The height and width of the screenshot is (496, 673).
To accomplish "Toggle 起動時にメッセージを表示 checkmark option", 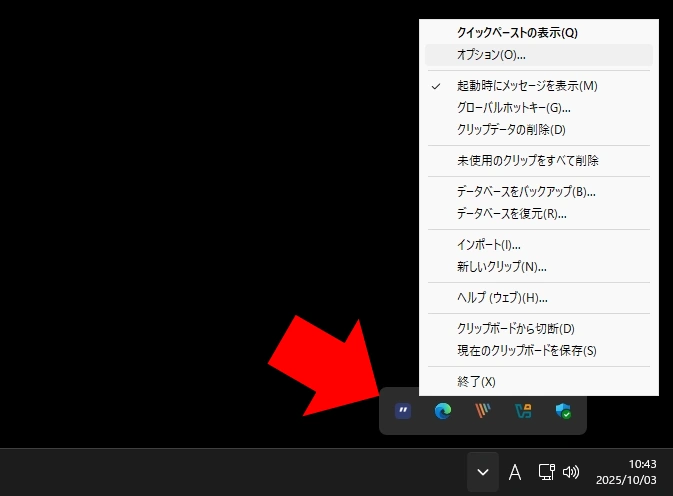I will [x=526, y=86].
